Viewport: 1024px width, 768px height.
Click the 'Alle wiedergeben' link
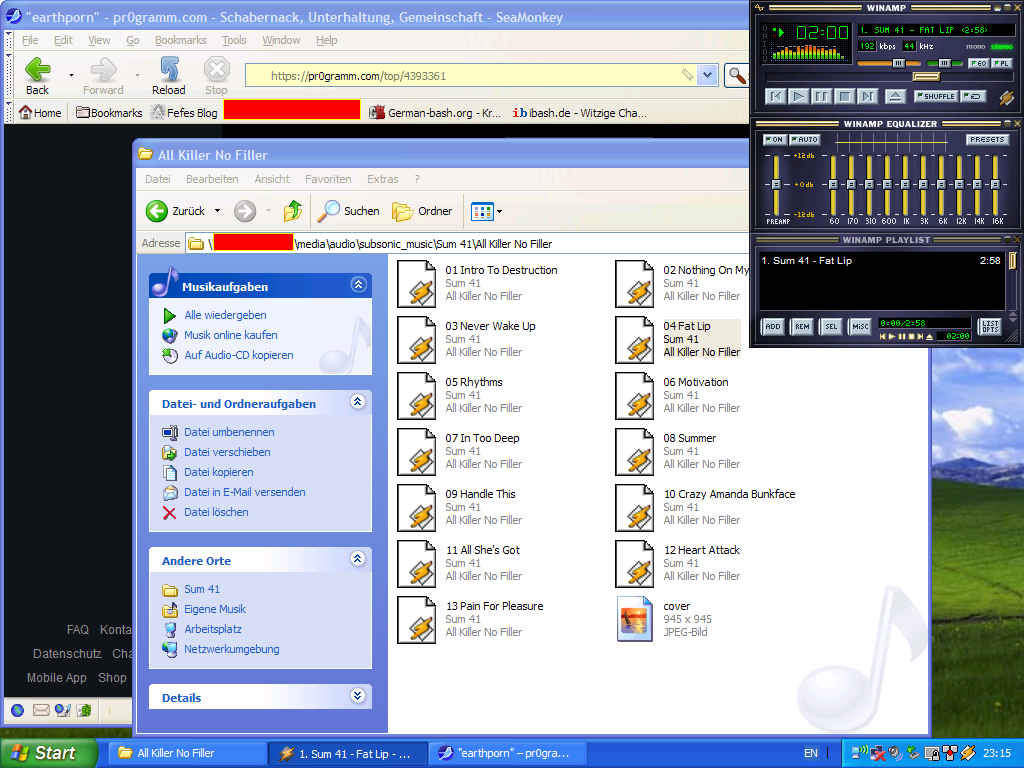[225, 315]
